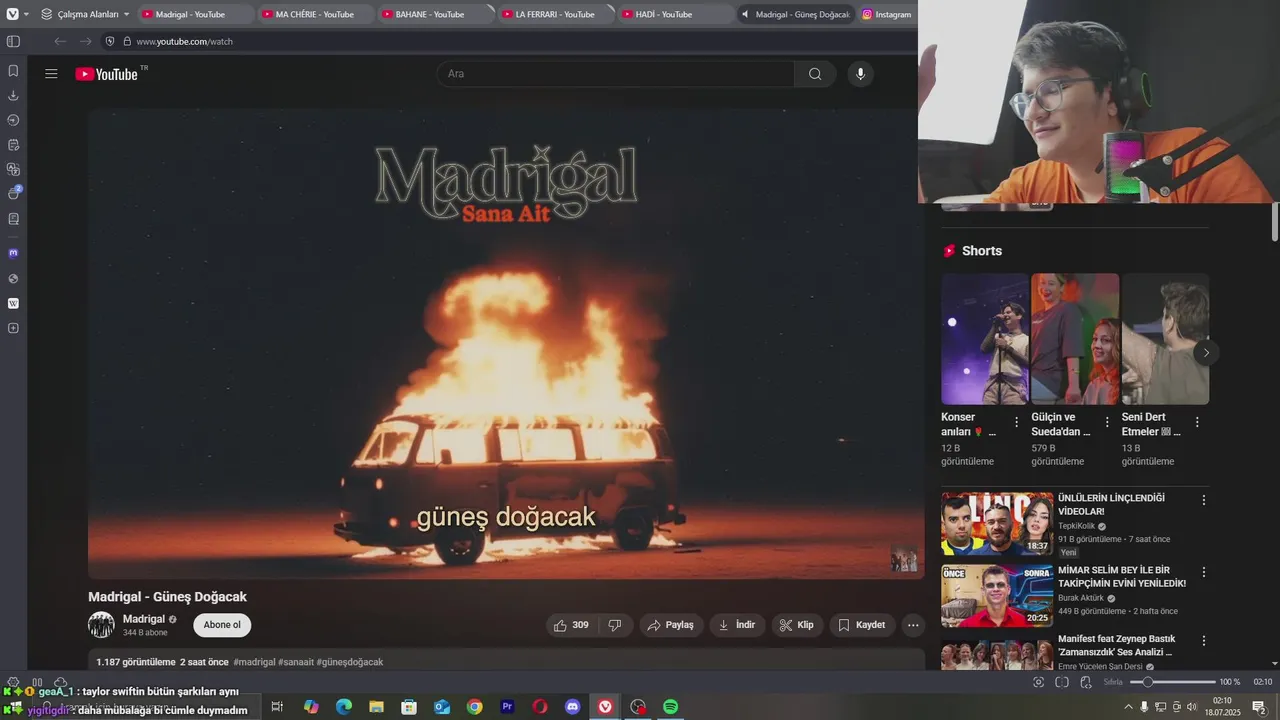
Task: Go forward using the forward arrow
Action: click(86, 41)
